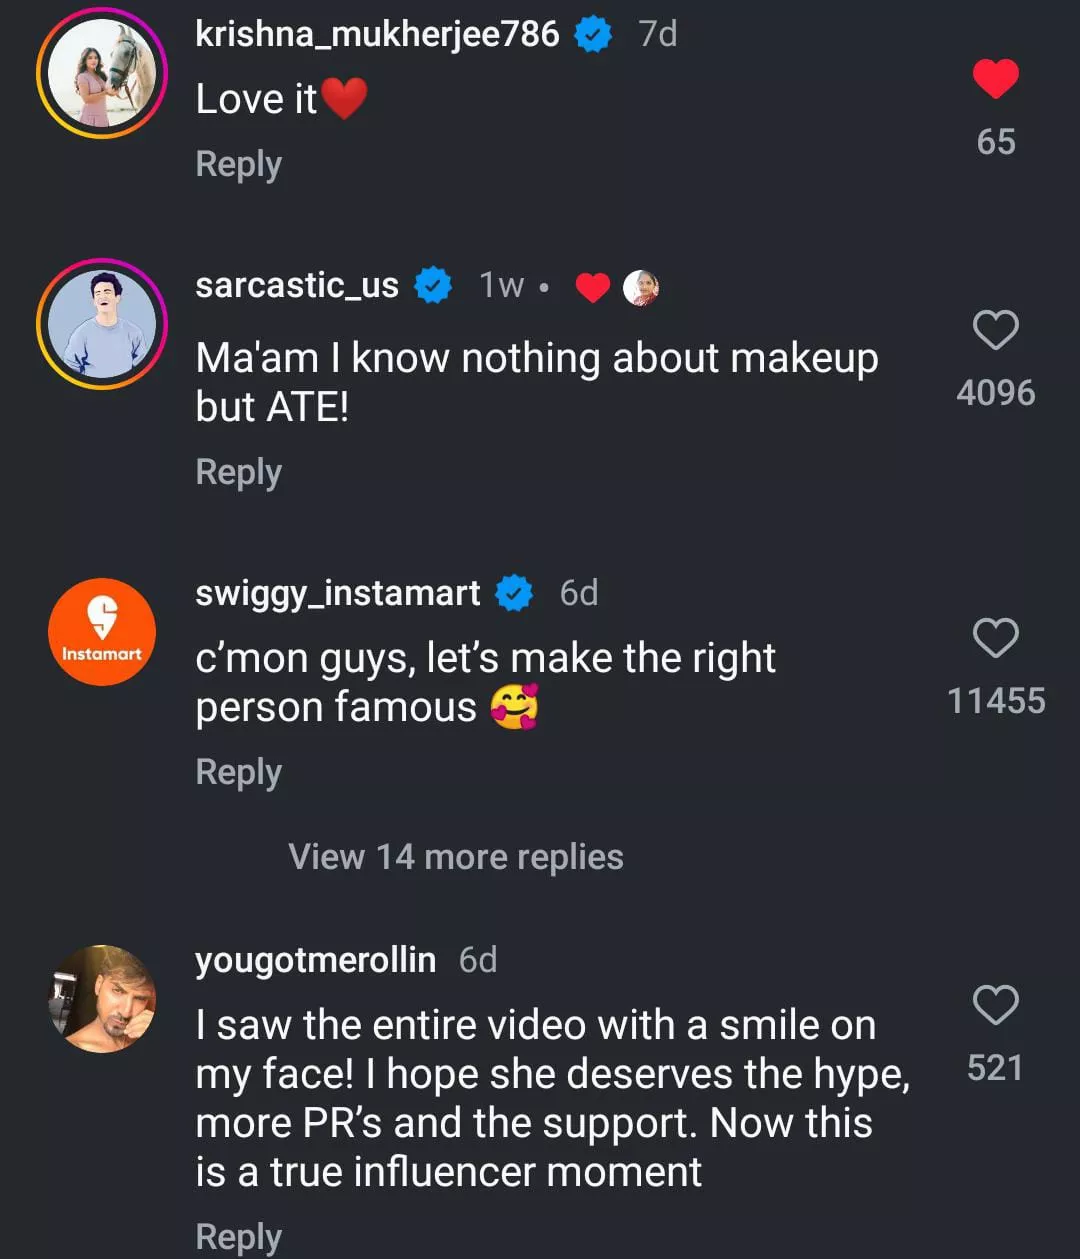The width and height of the screenshot is (1080, 1259).
Task: Reply to sarcastic_us's makeup comment
Action: coord(239,472)
